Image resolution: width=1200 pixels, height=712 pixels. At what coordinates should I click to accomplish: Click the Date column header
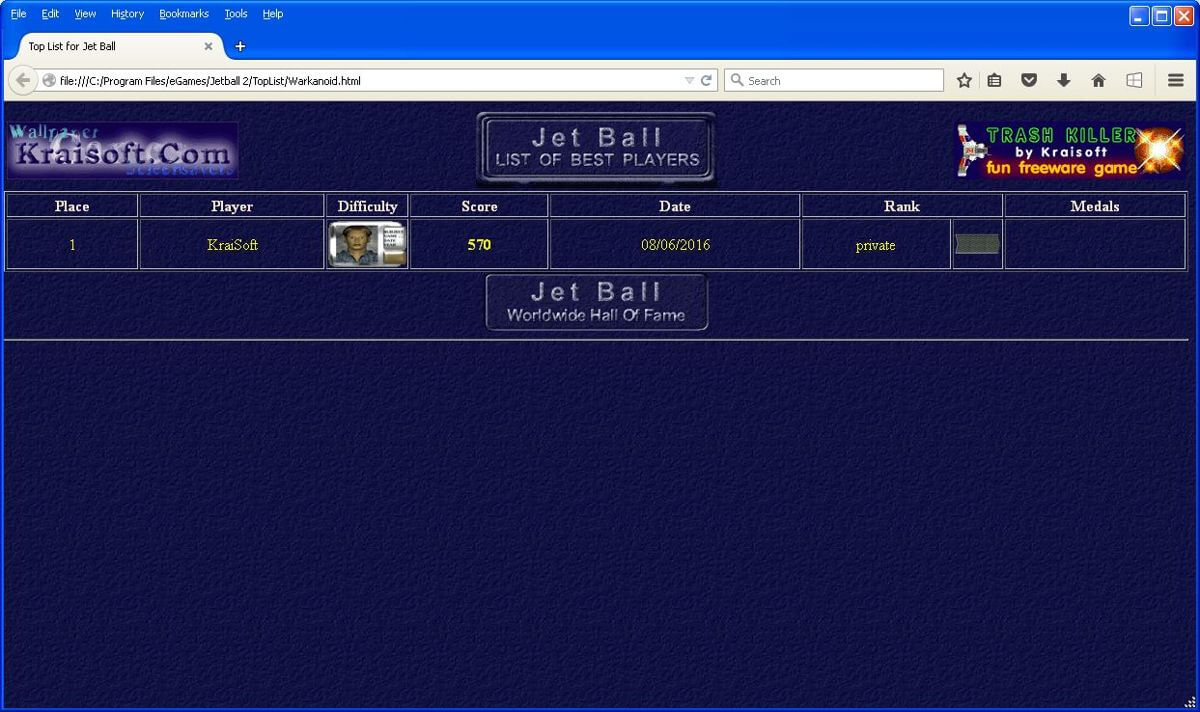[675, 206]
